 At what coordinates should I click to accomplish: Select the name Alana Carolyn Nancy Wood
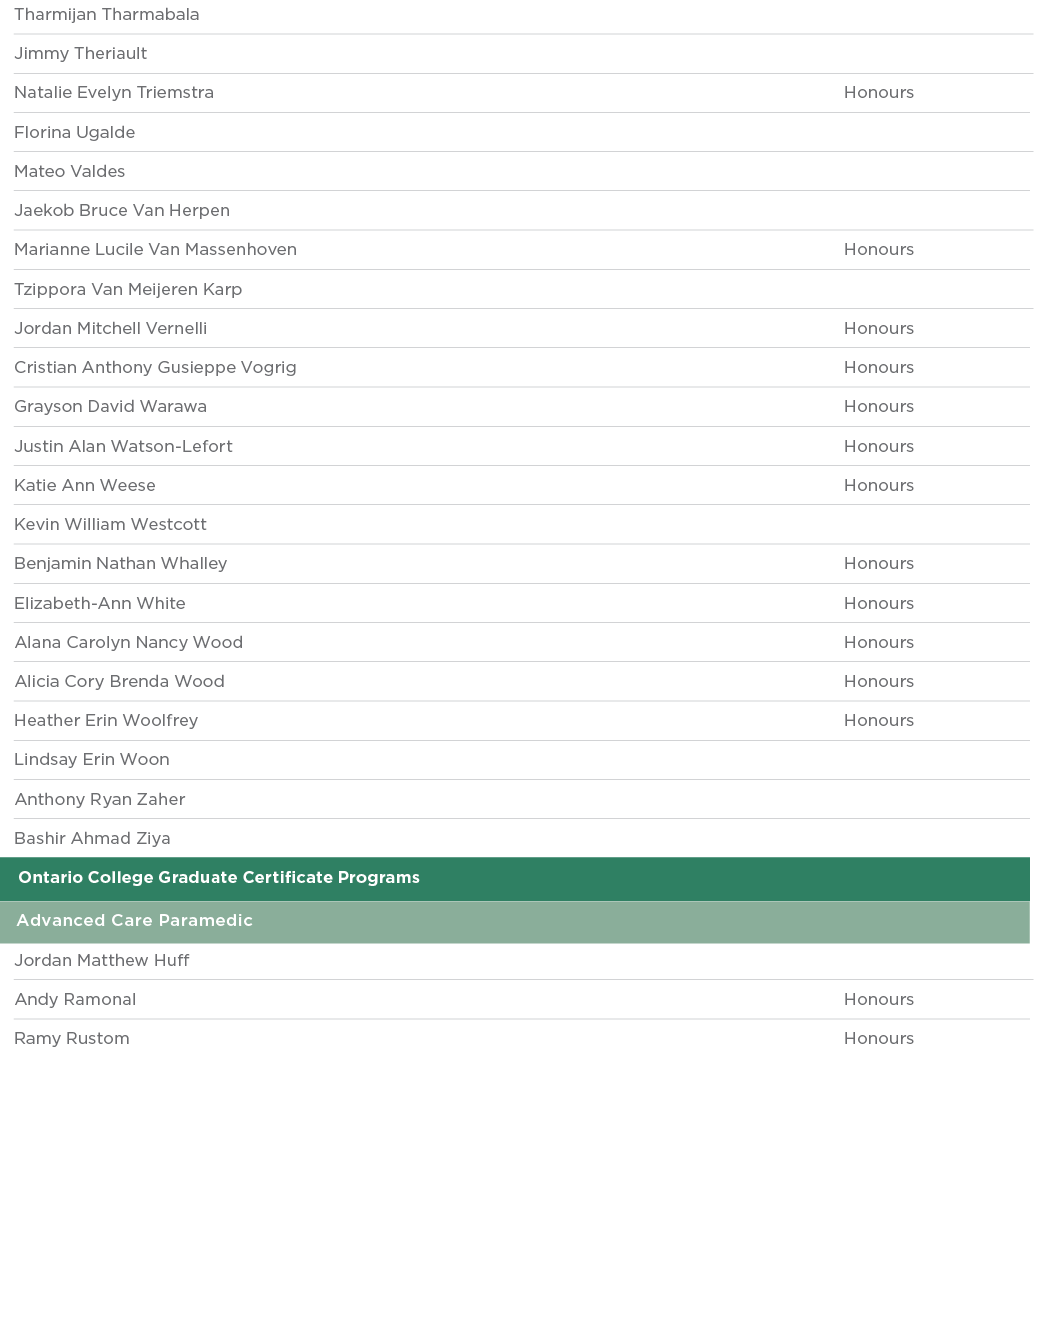(128, 642)
